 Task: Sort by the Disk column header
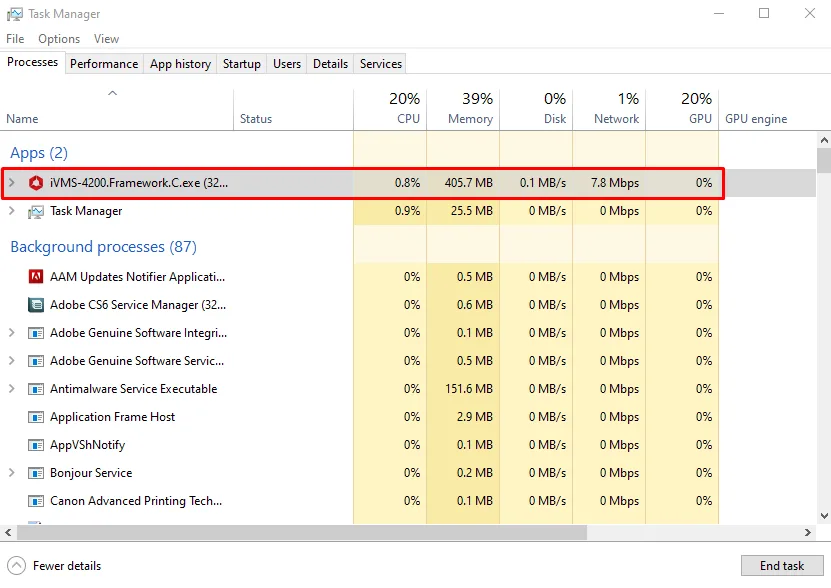click(536, 110)
